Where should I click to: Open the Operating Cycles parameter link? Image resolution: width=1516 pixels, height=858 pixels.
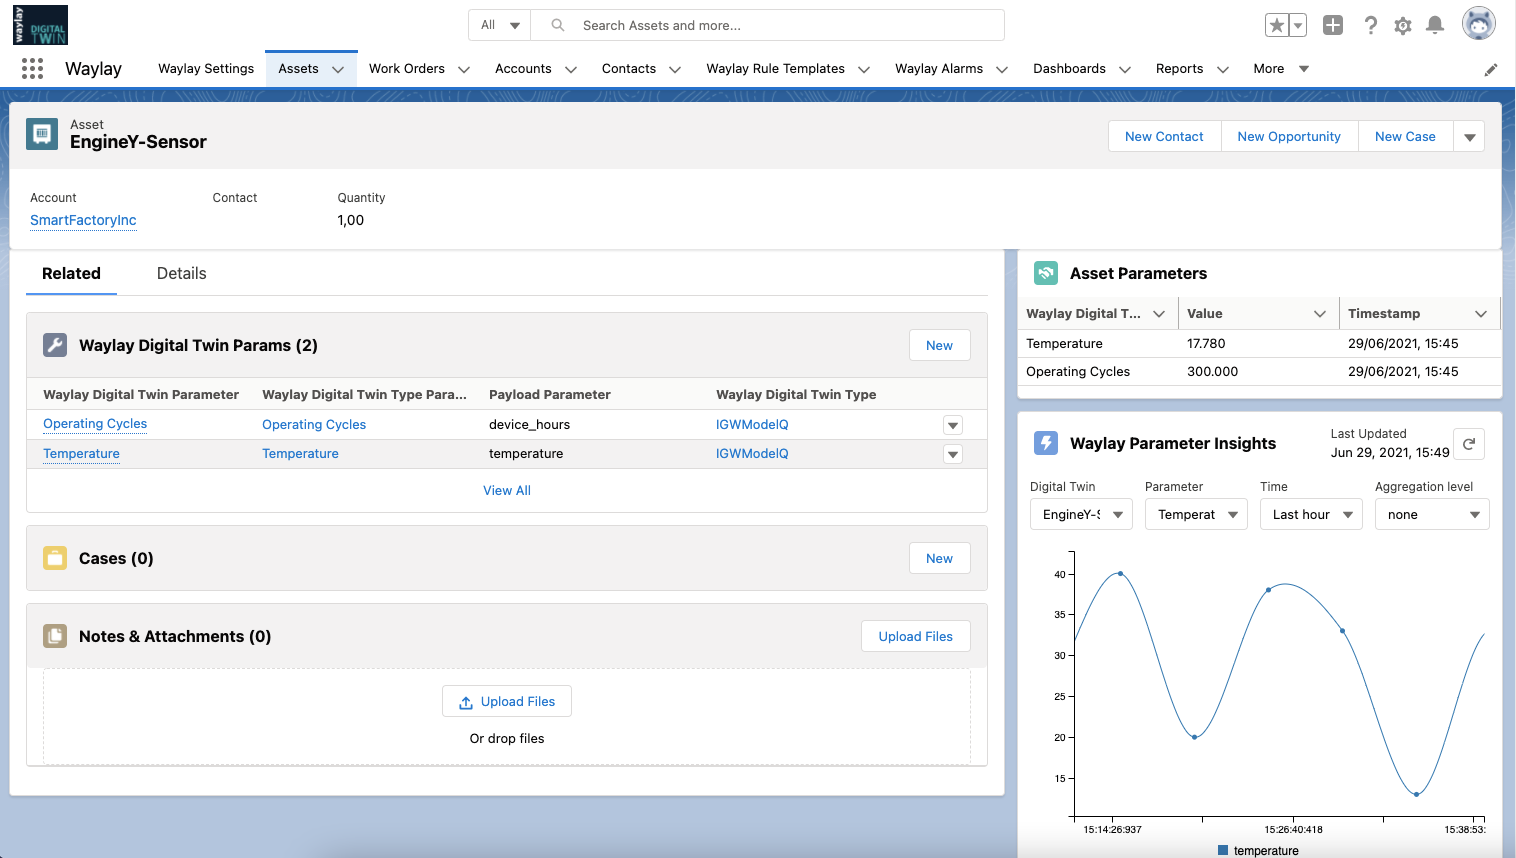[95, 424]
